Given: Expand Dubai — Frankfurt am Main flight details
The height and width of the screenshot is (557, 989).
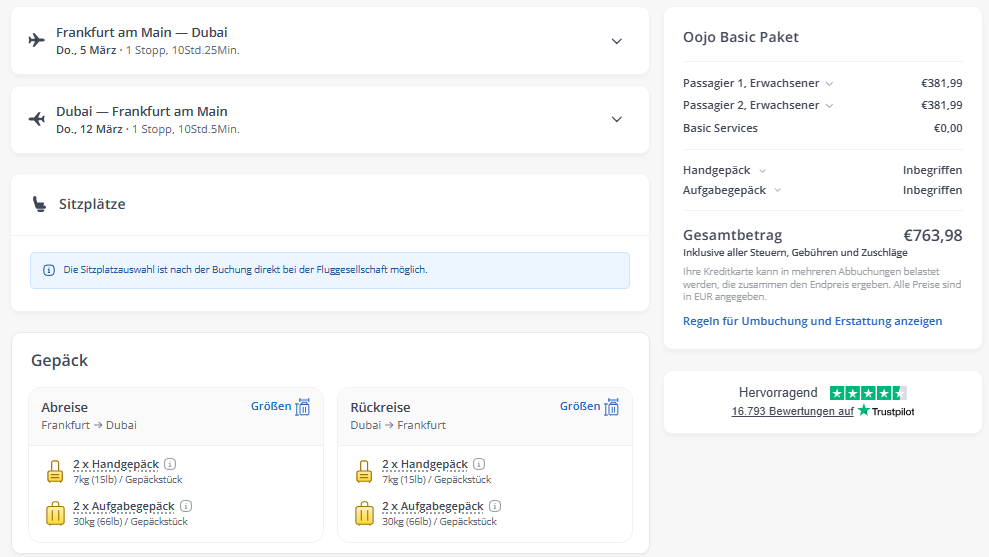Looking at the screenshot, I should coord(616,119).
